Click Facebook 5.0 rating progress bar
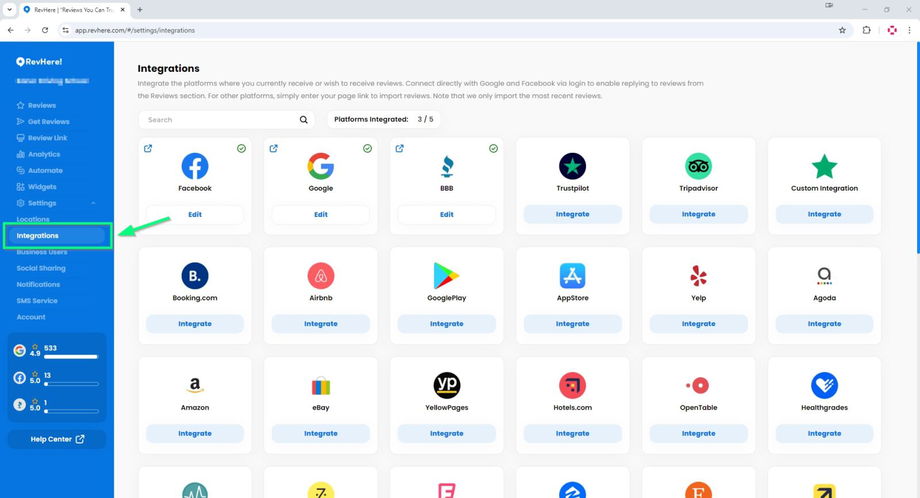 pos(71,384)
